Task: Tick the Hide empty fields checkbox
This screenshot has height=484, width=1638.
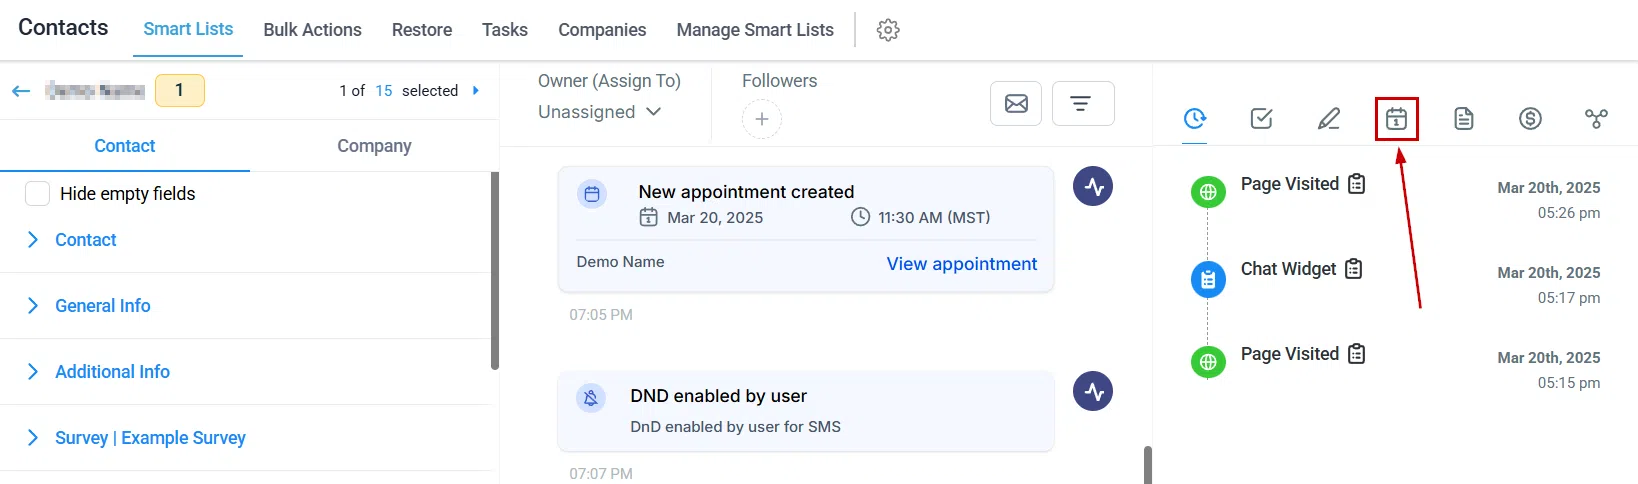Action: point(37,194)
